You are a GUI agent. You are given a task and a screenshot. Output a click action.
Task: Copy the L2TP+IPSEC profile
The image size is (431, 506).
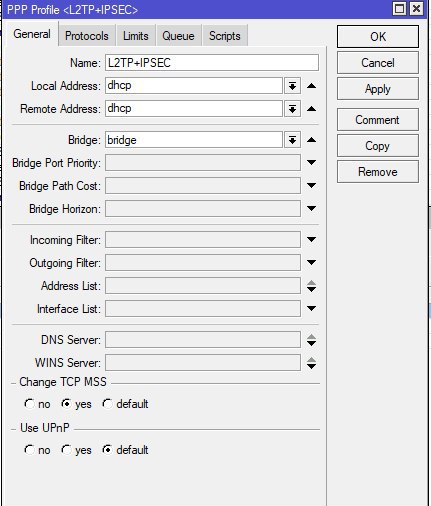[378, 146]
